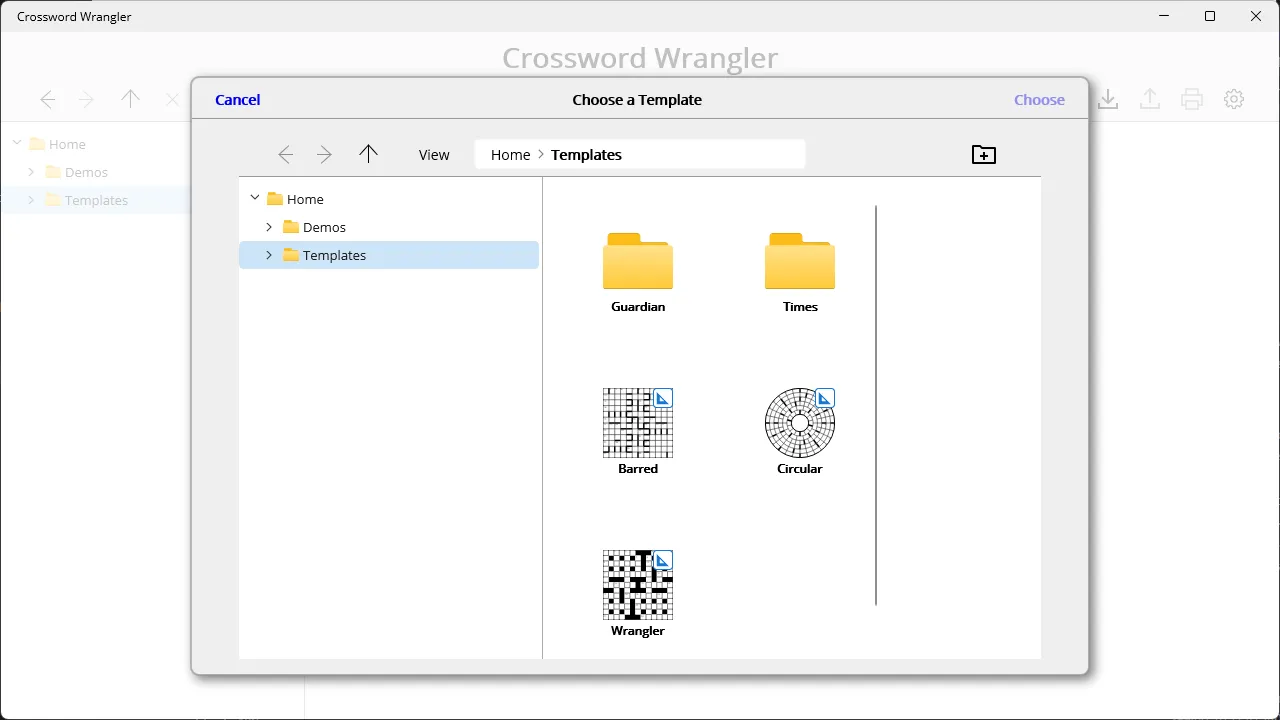Expand the Demos tree node in dialog
The image size is (1280, 720).
[269, 227]
